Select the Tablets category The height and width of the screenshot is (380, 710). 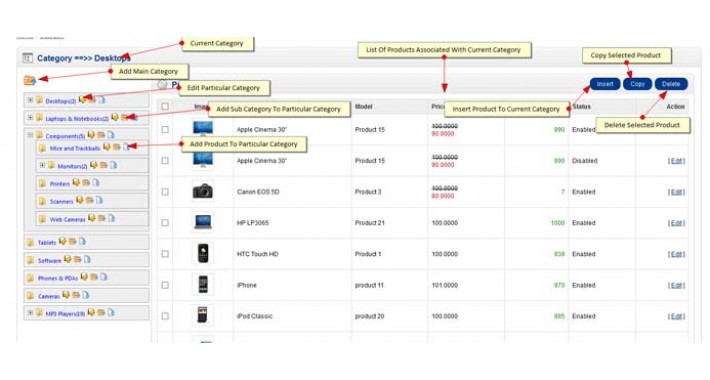(47, 243)
